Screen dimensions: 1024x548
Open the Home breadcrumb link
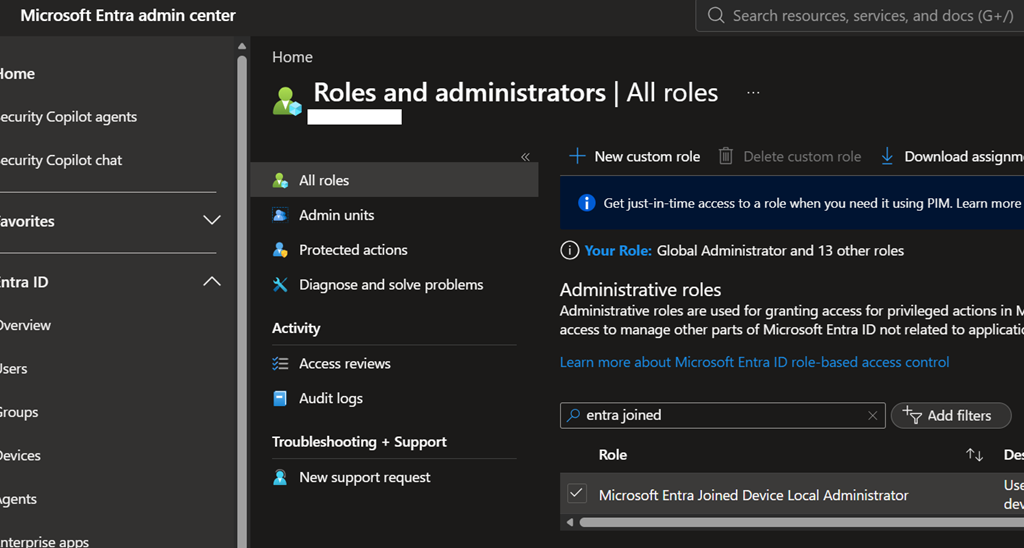(292, 57)
